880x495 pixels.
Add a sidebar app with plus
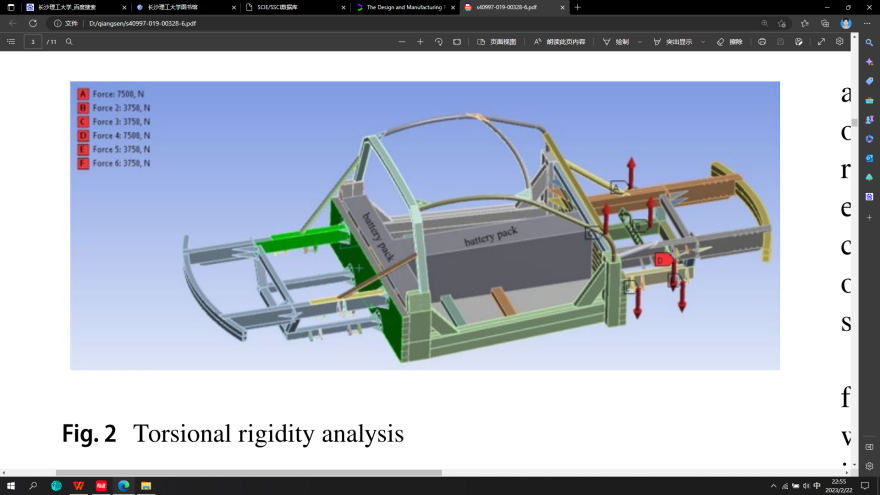[869, 217]
